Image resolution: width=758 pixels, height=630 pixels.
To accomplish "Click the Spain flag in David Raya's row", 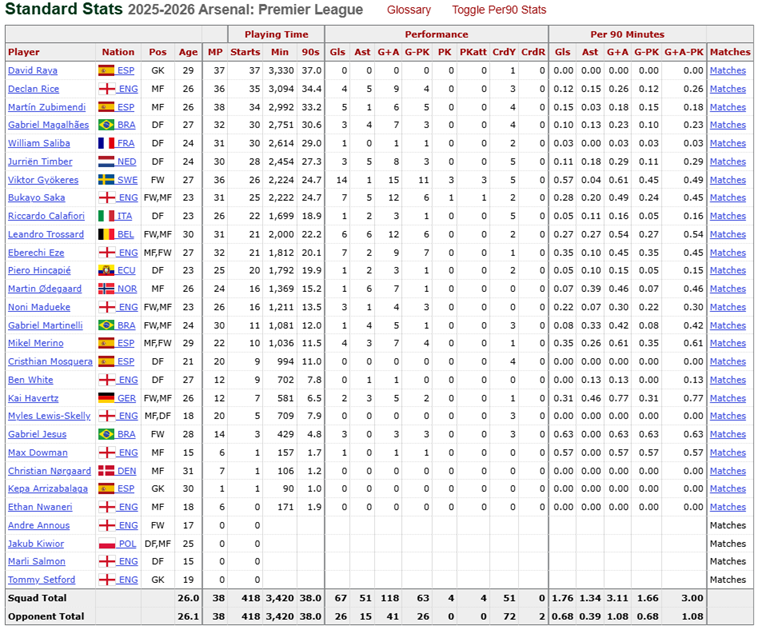I will 106,71.
